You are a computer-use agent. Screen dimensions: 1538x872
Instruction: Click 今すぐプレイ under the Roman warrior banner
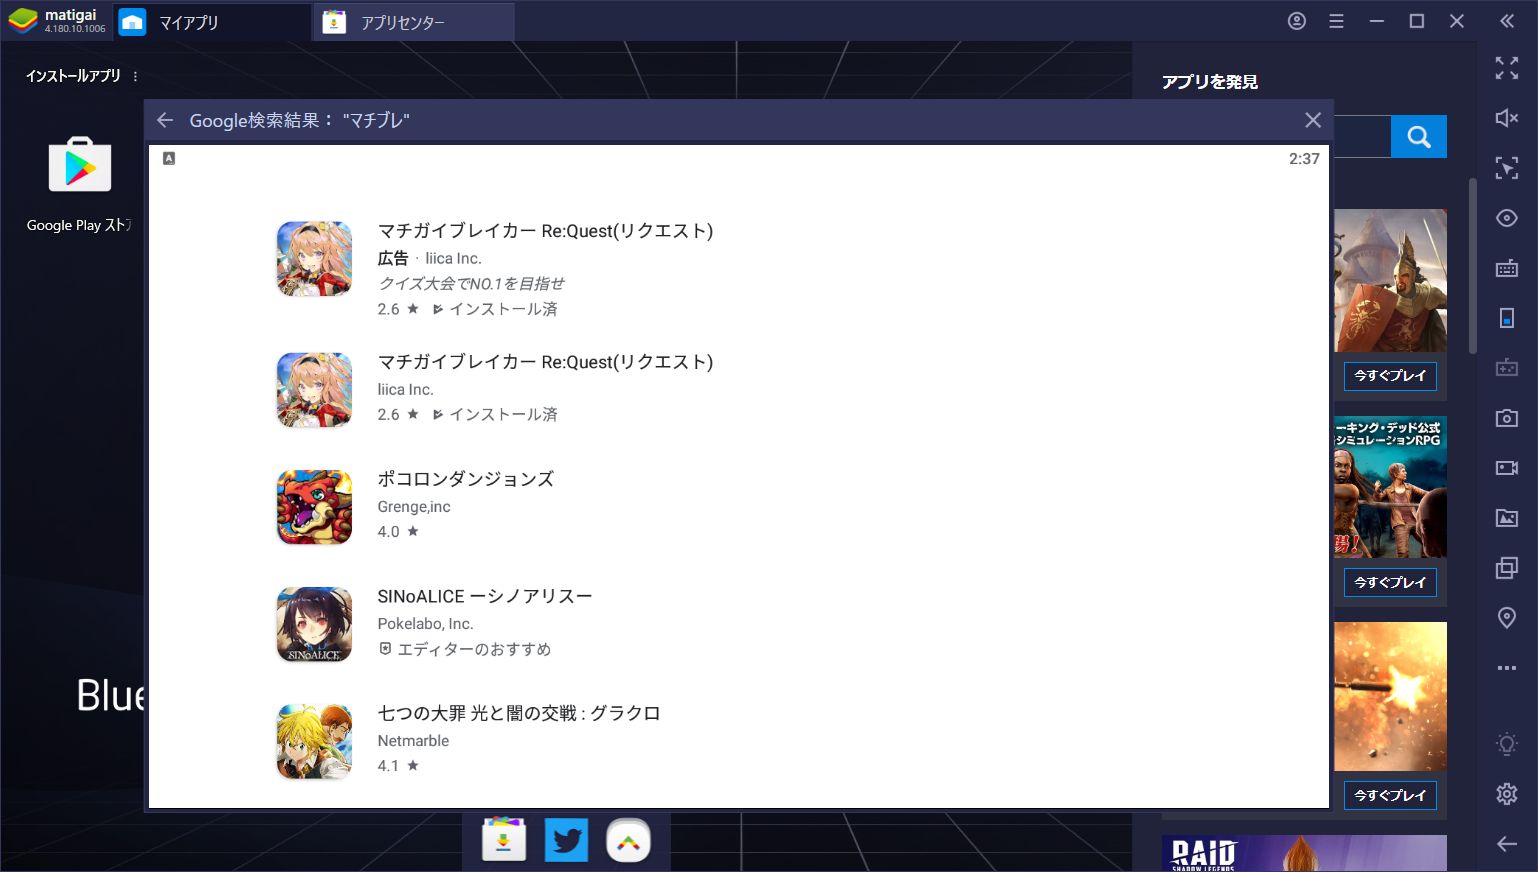[x=1390, y=376]
